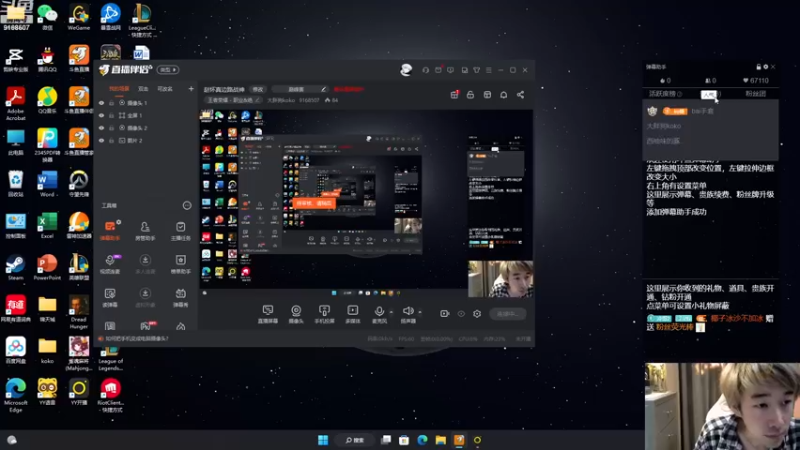
Task: Open the taskbar search box
Action: coord(355,440)
